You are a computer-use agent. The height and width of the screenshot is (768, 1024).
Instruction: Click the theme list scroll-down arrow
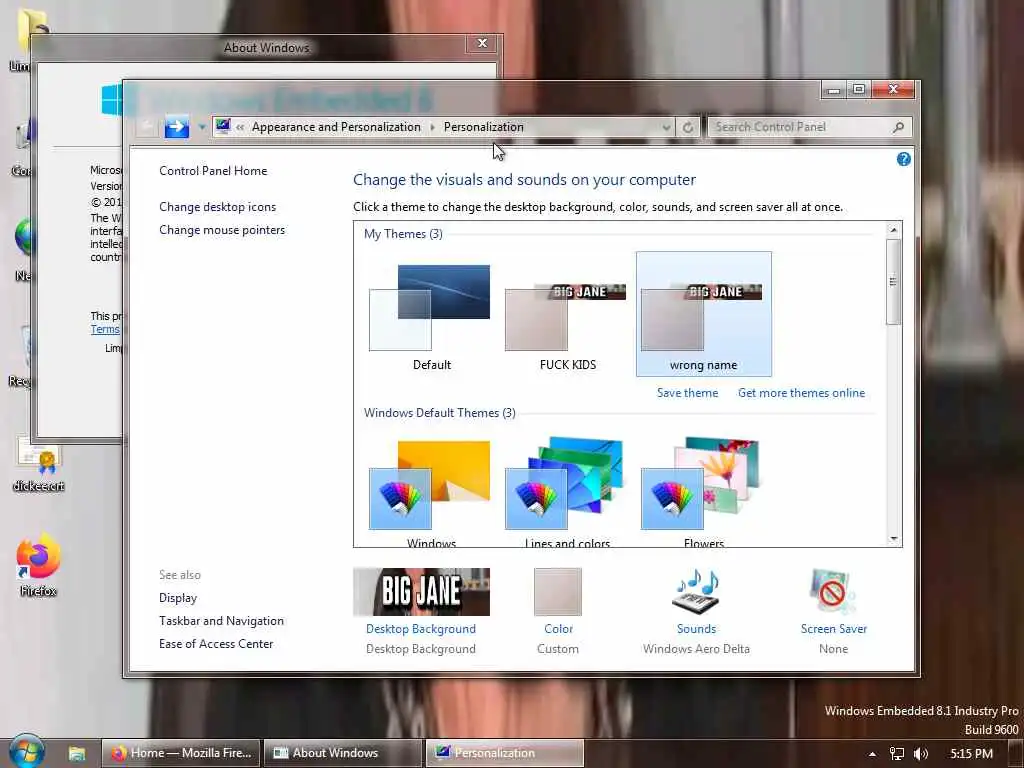(893, 539)
